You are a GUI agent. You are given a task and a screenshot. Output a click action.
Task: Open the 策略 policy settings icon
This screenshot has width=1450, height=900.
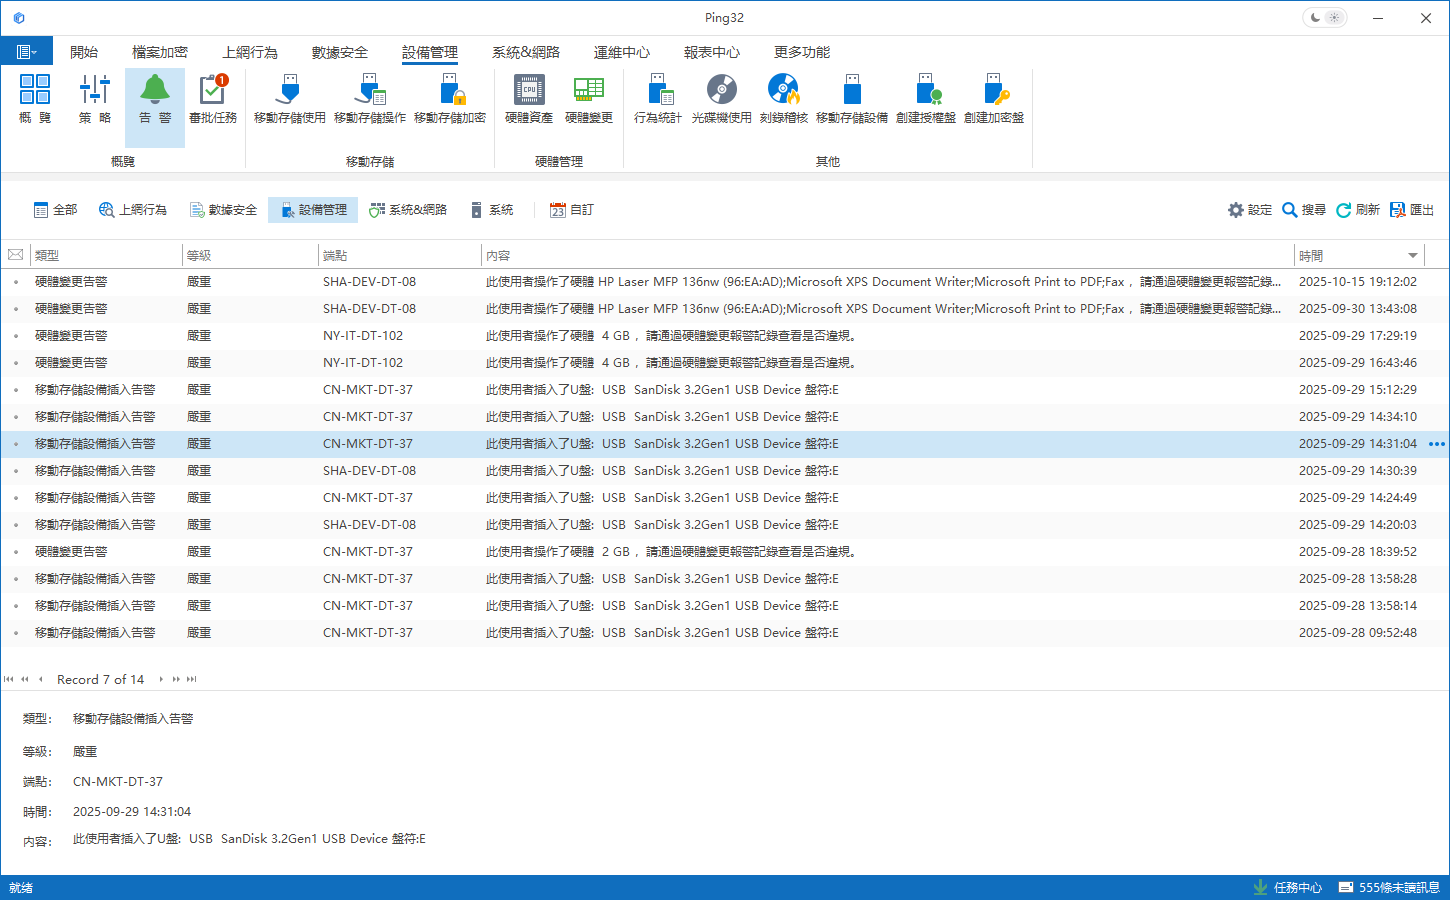[x=95, y=99]
